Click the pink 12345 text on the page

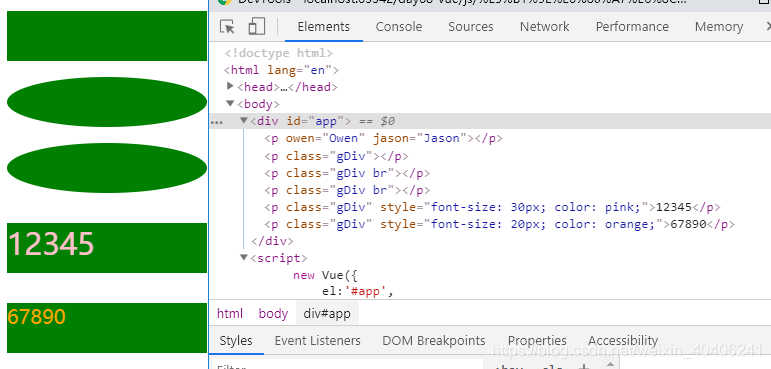(51, 244)
